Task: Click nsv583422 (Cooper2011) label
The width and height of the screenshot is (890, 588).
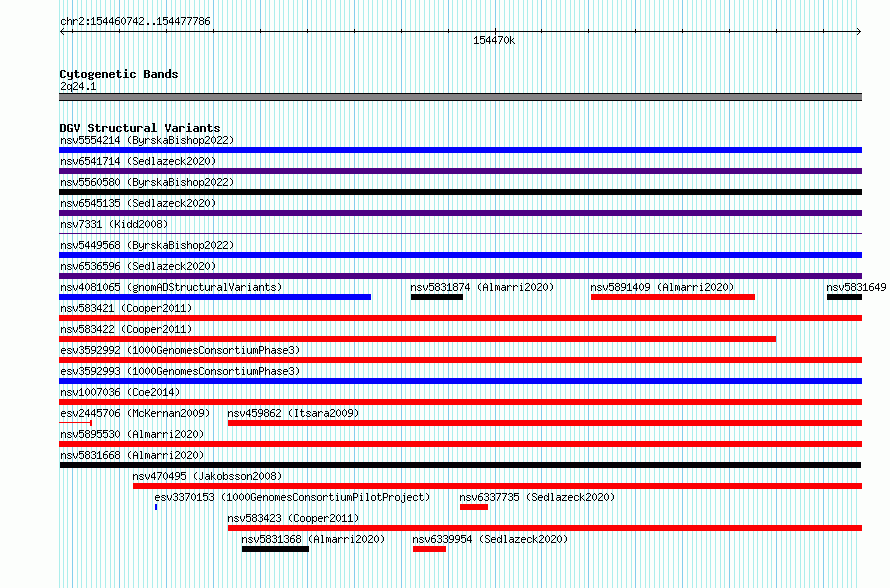Action: 126,329
